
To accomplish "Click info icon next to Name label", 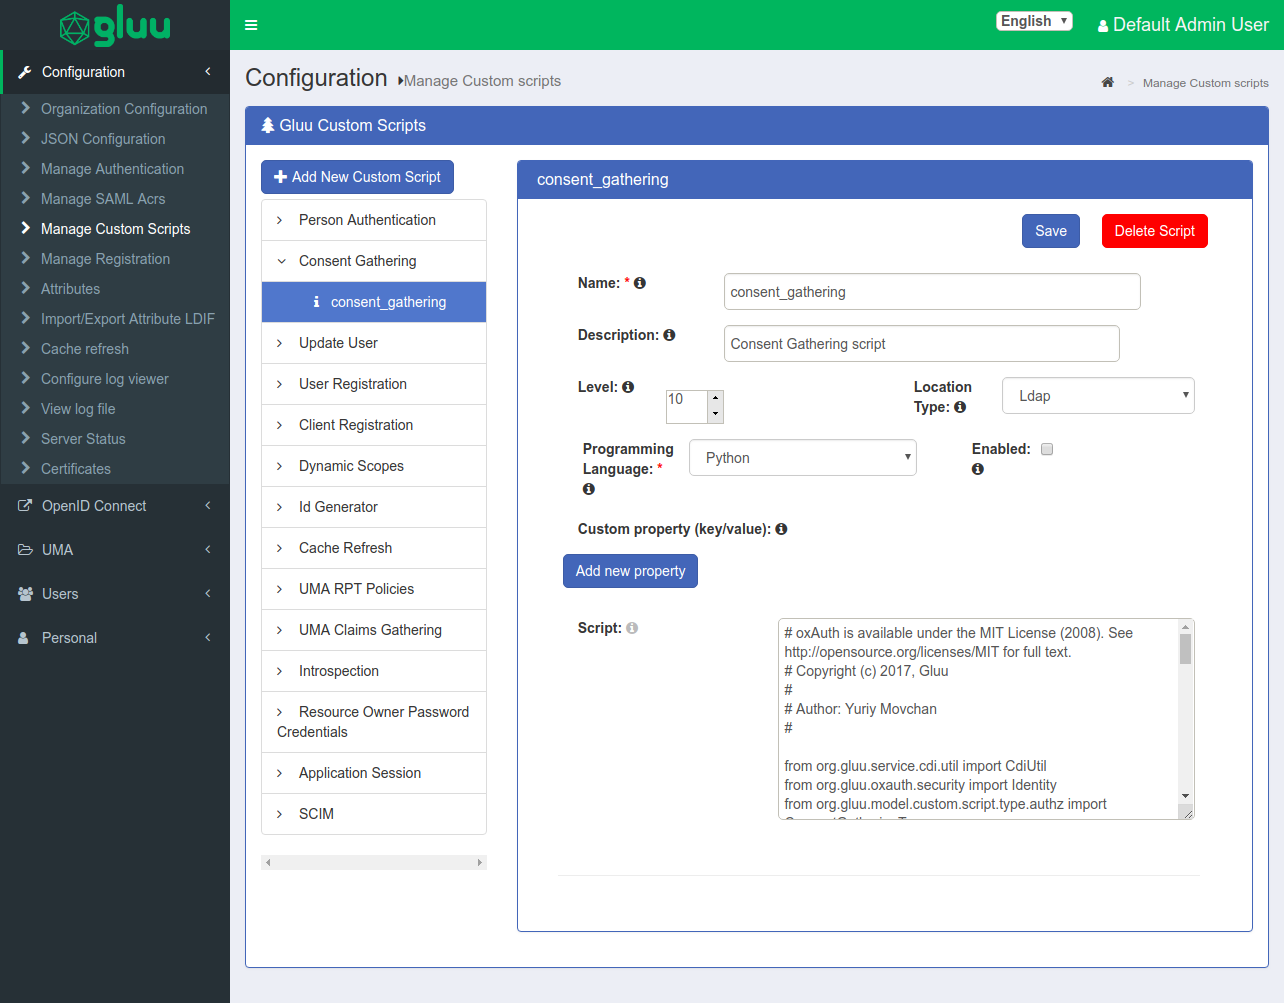I will (x=640, y=283).
